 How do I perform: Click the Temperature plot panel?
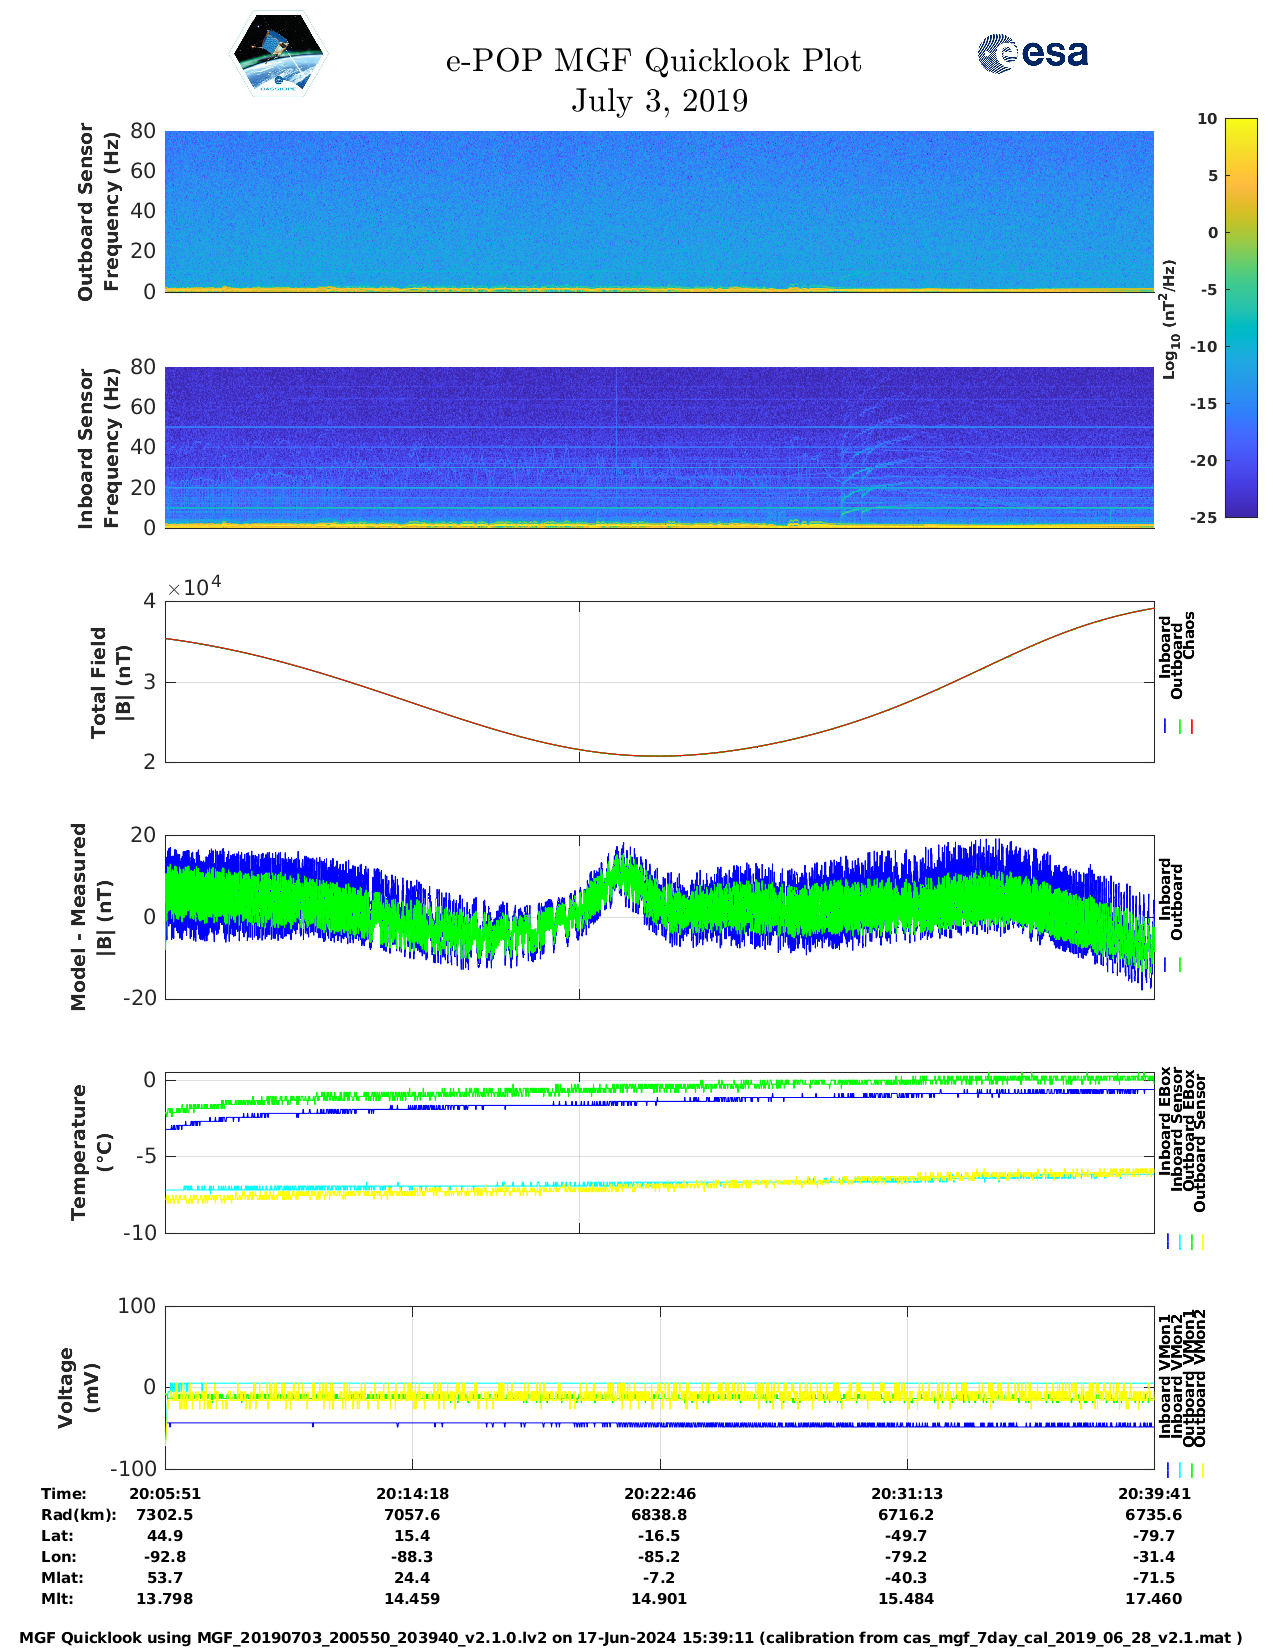click(659, 1153)
